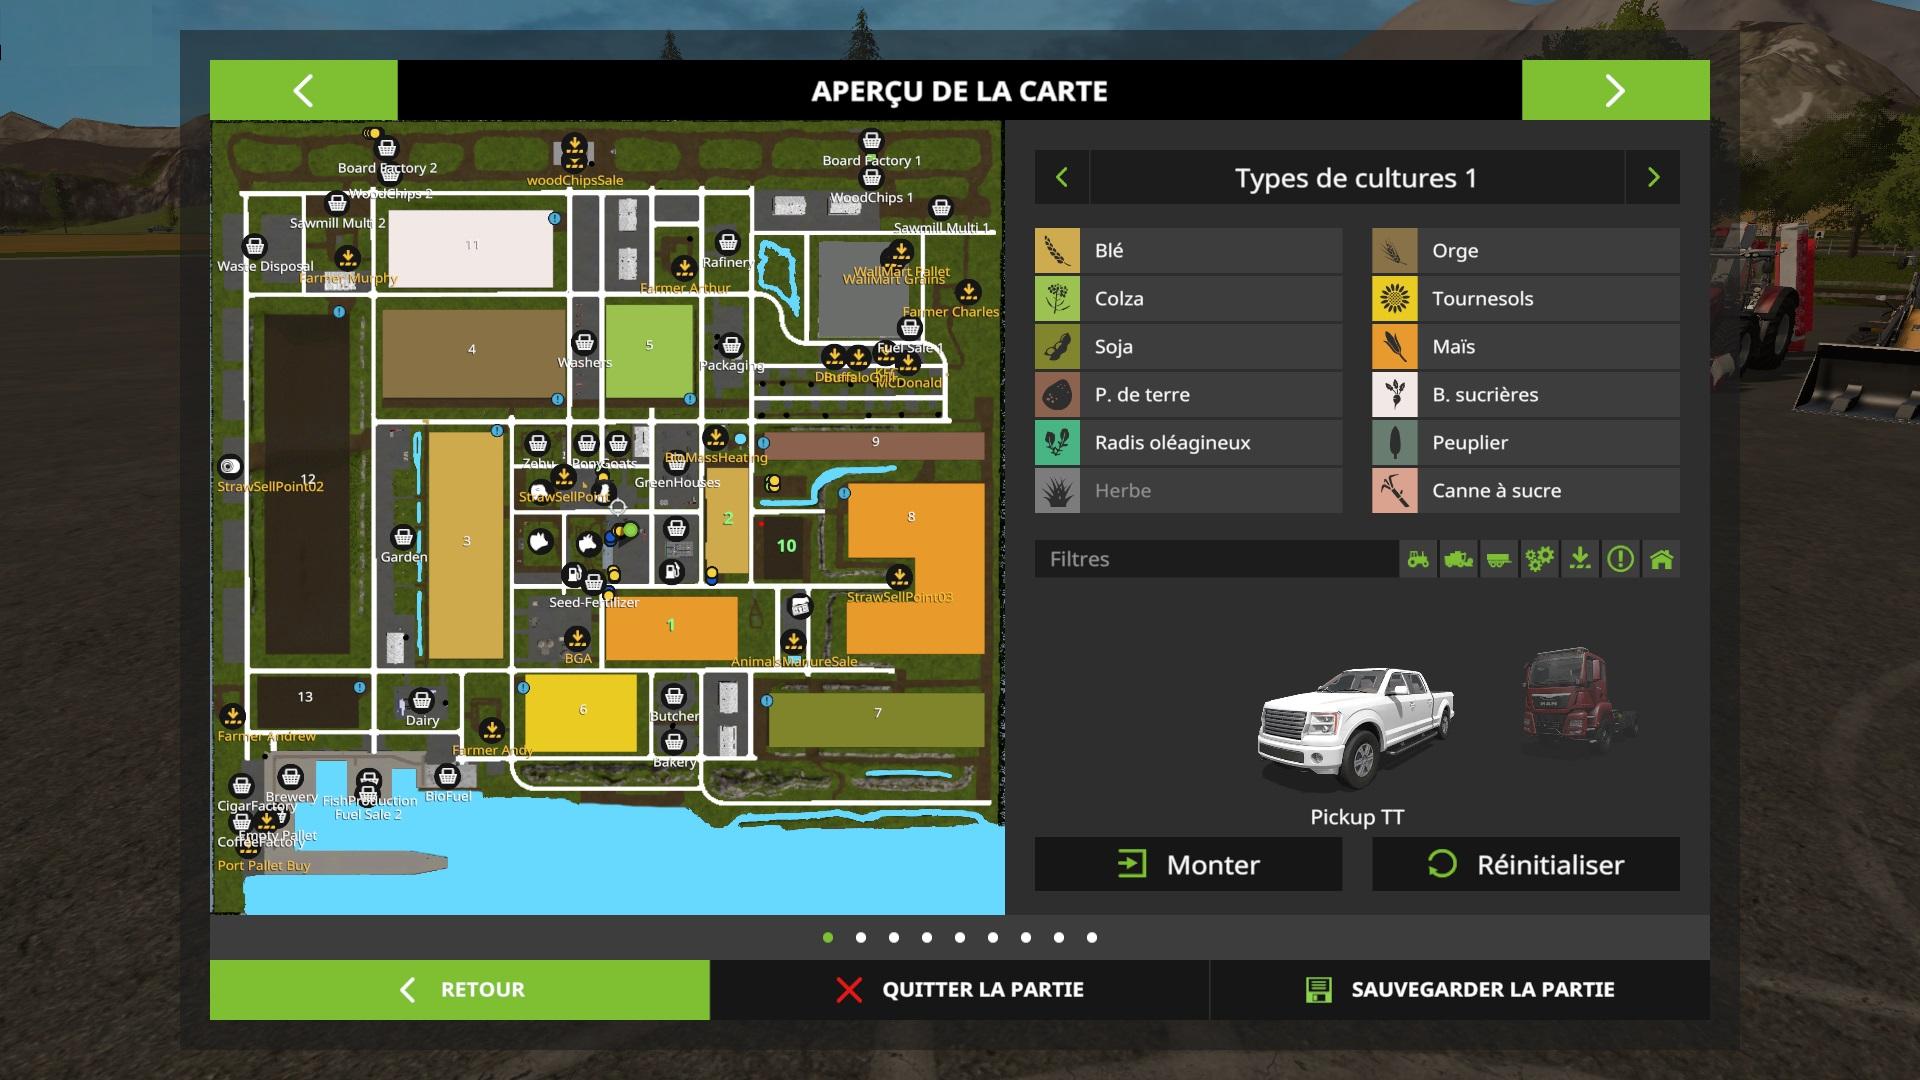Viewport: 1920px width, 1080px height.
Task: Toggle the trailer map filter
Action: point(1498,559)
